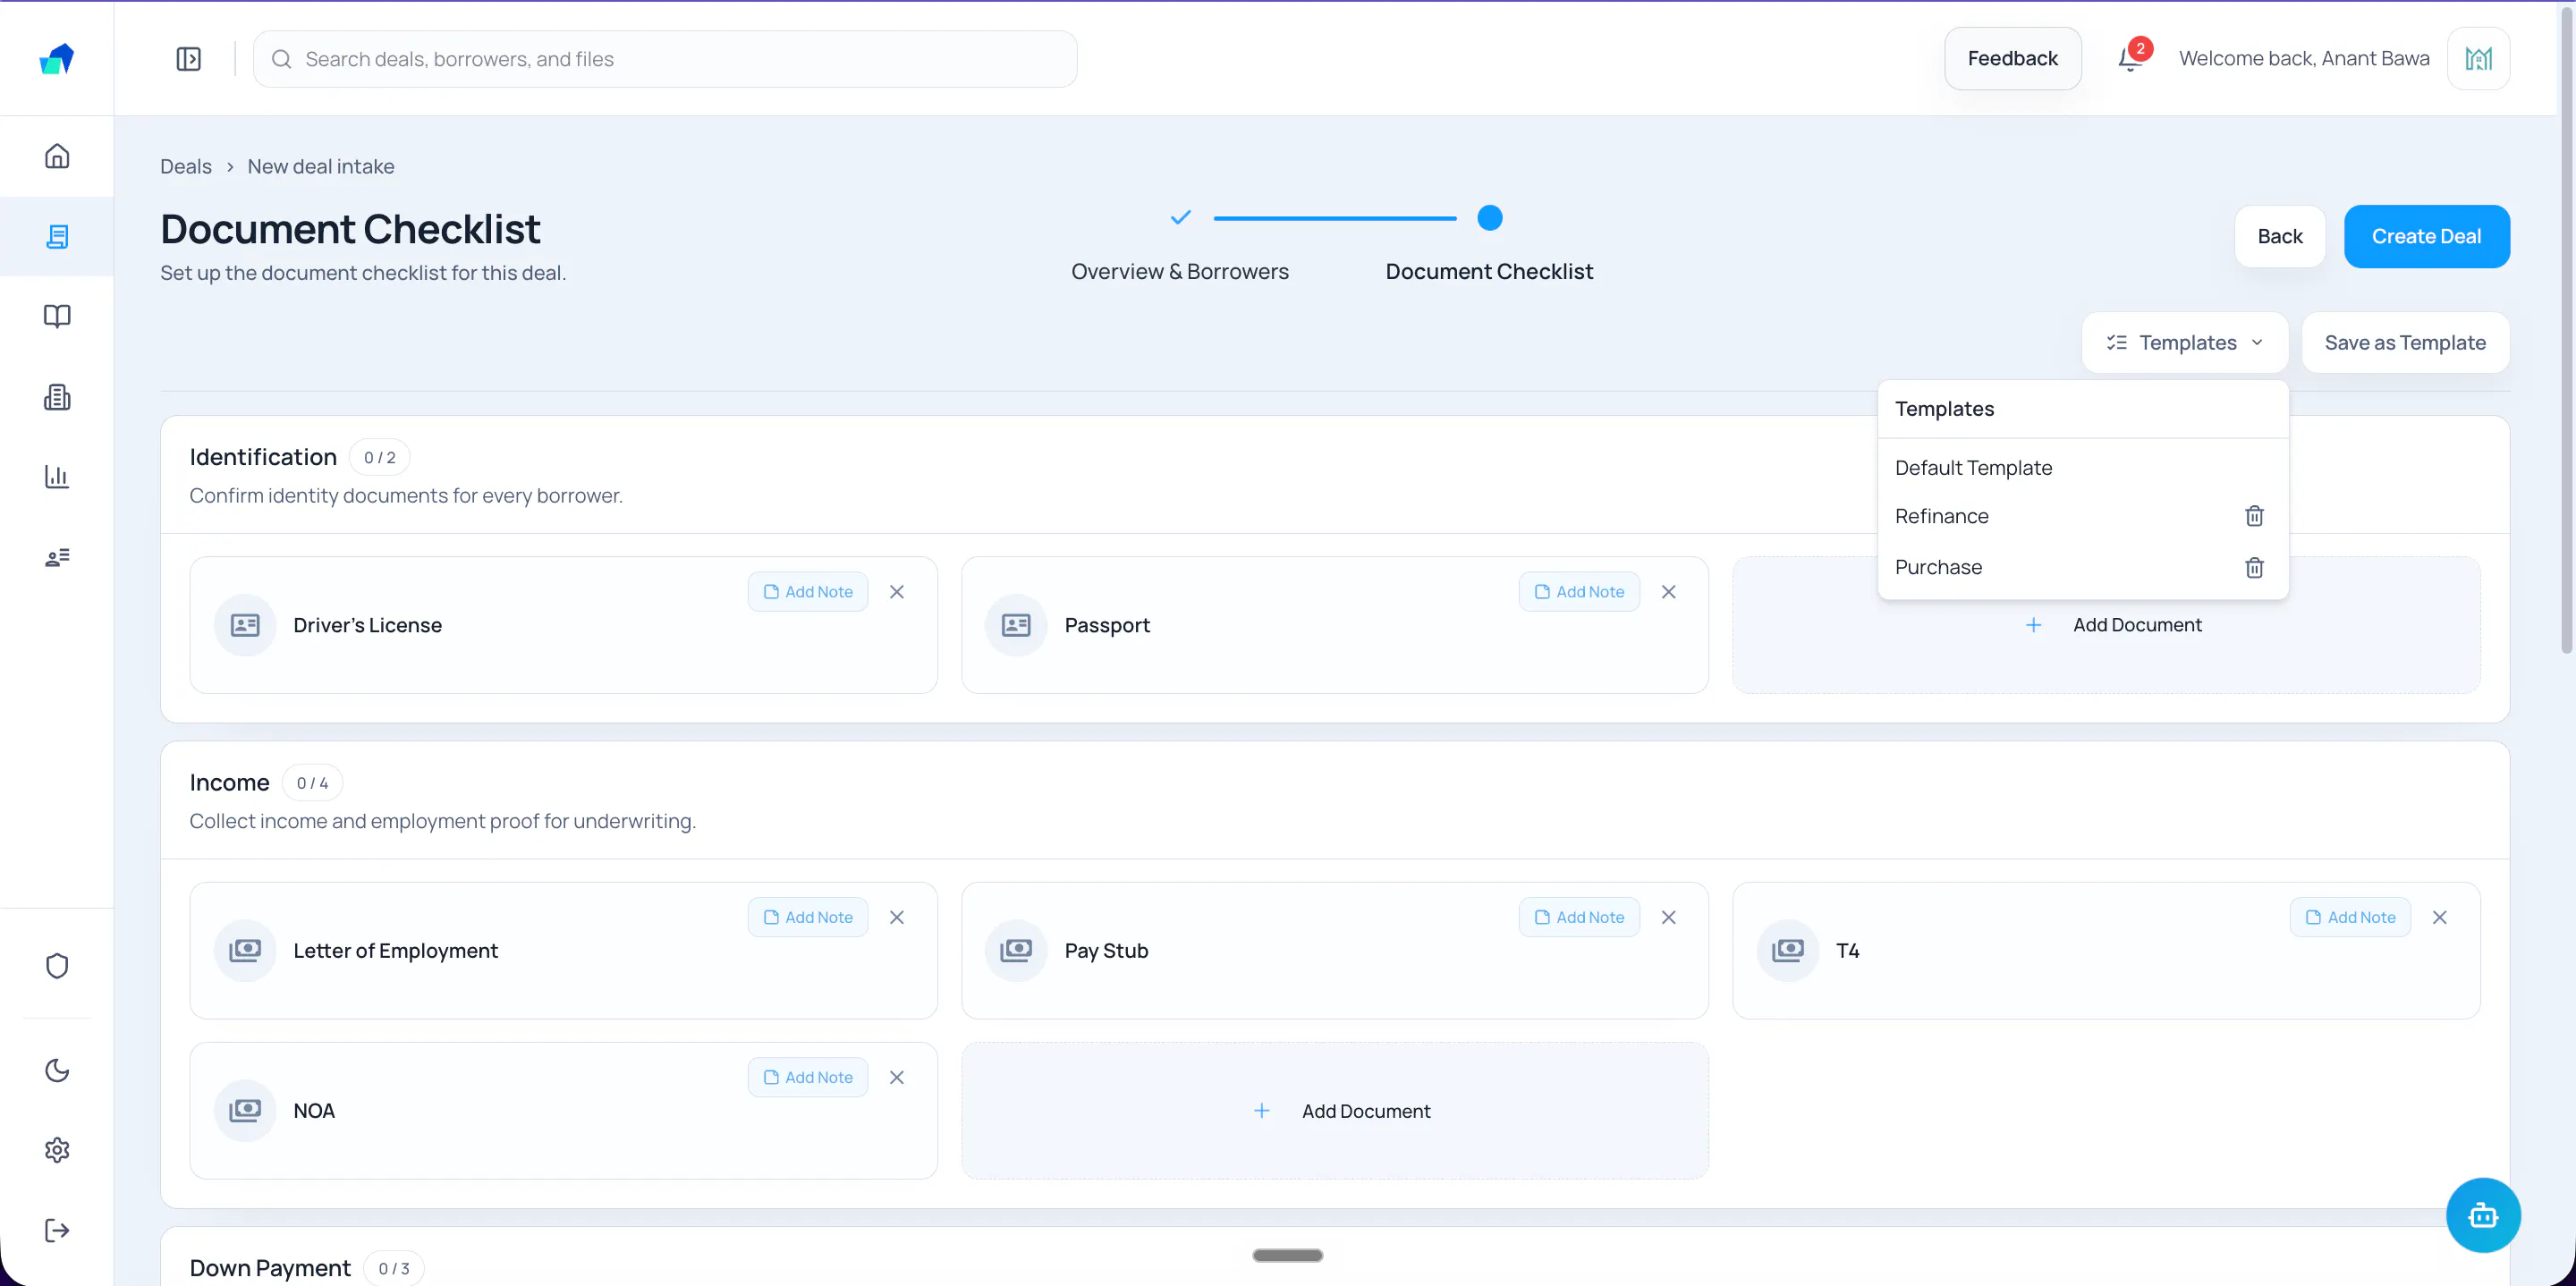Open the contacts list sidebar icon

(57, 557)
